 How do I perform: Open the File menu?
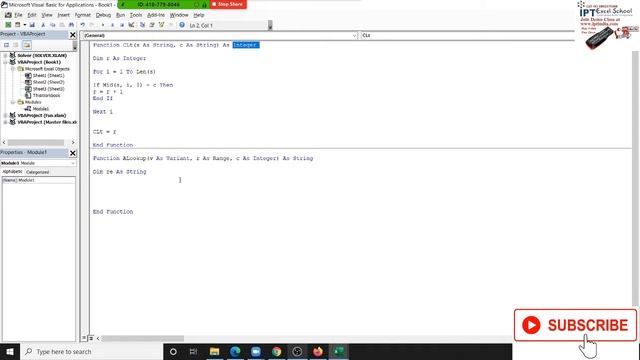click(x=18, y=15)
